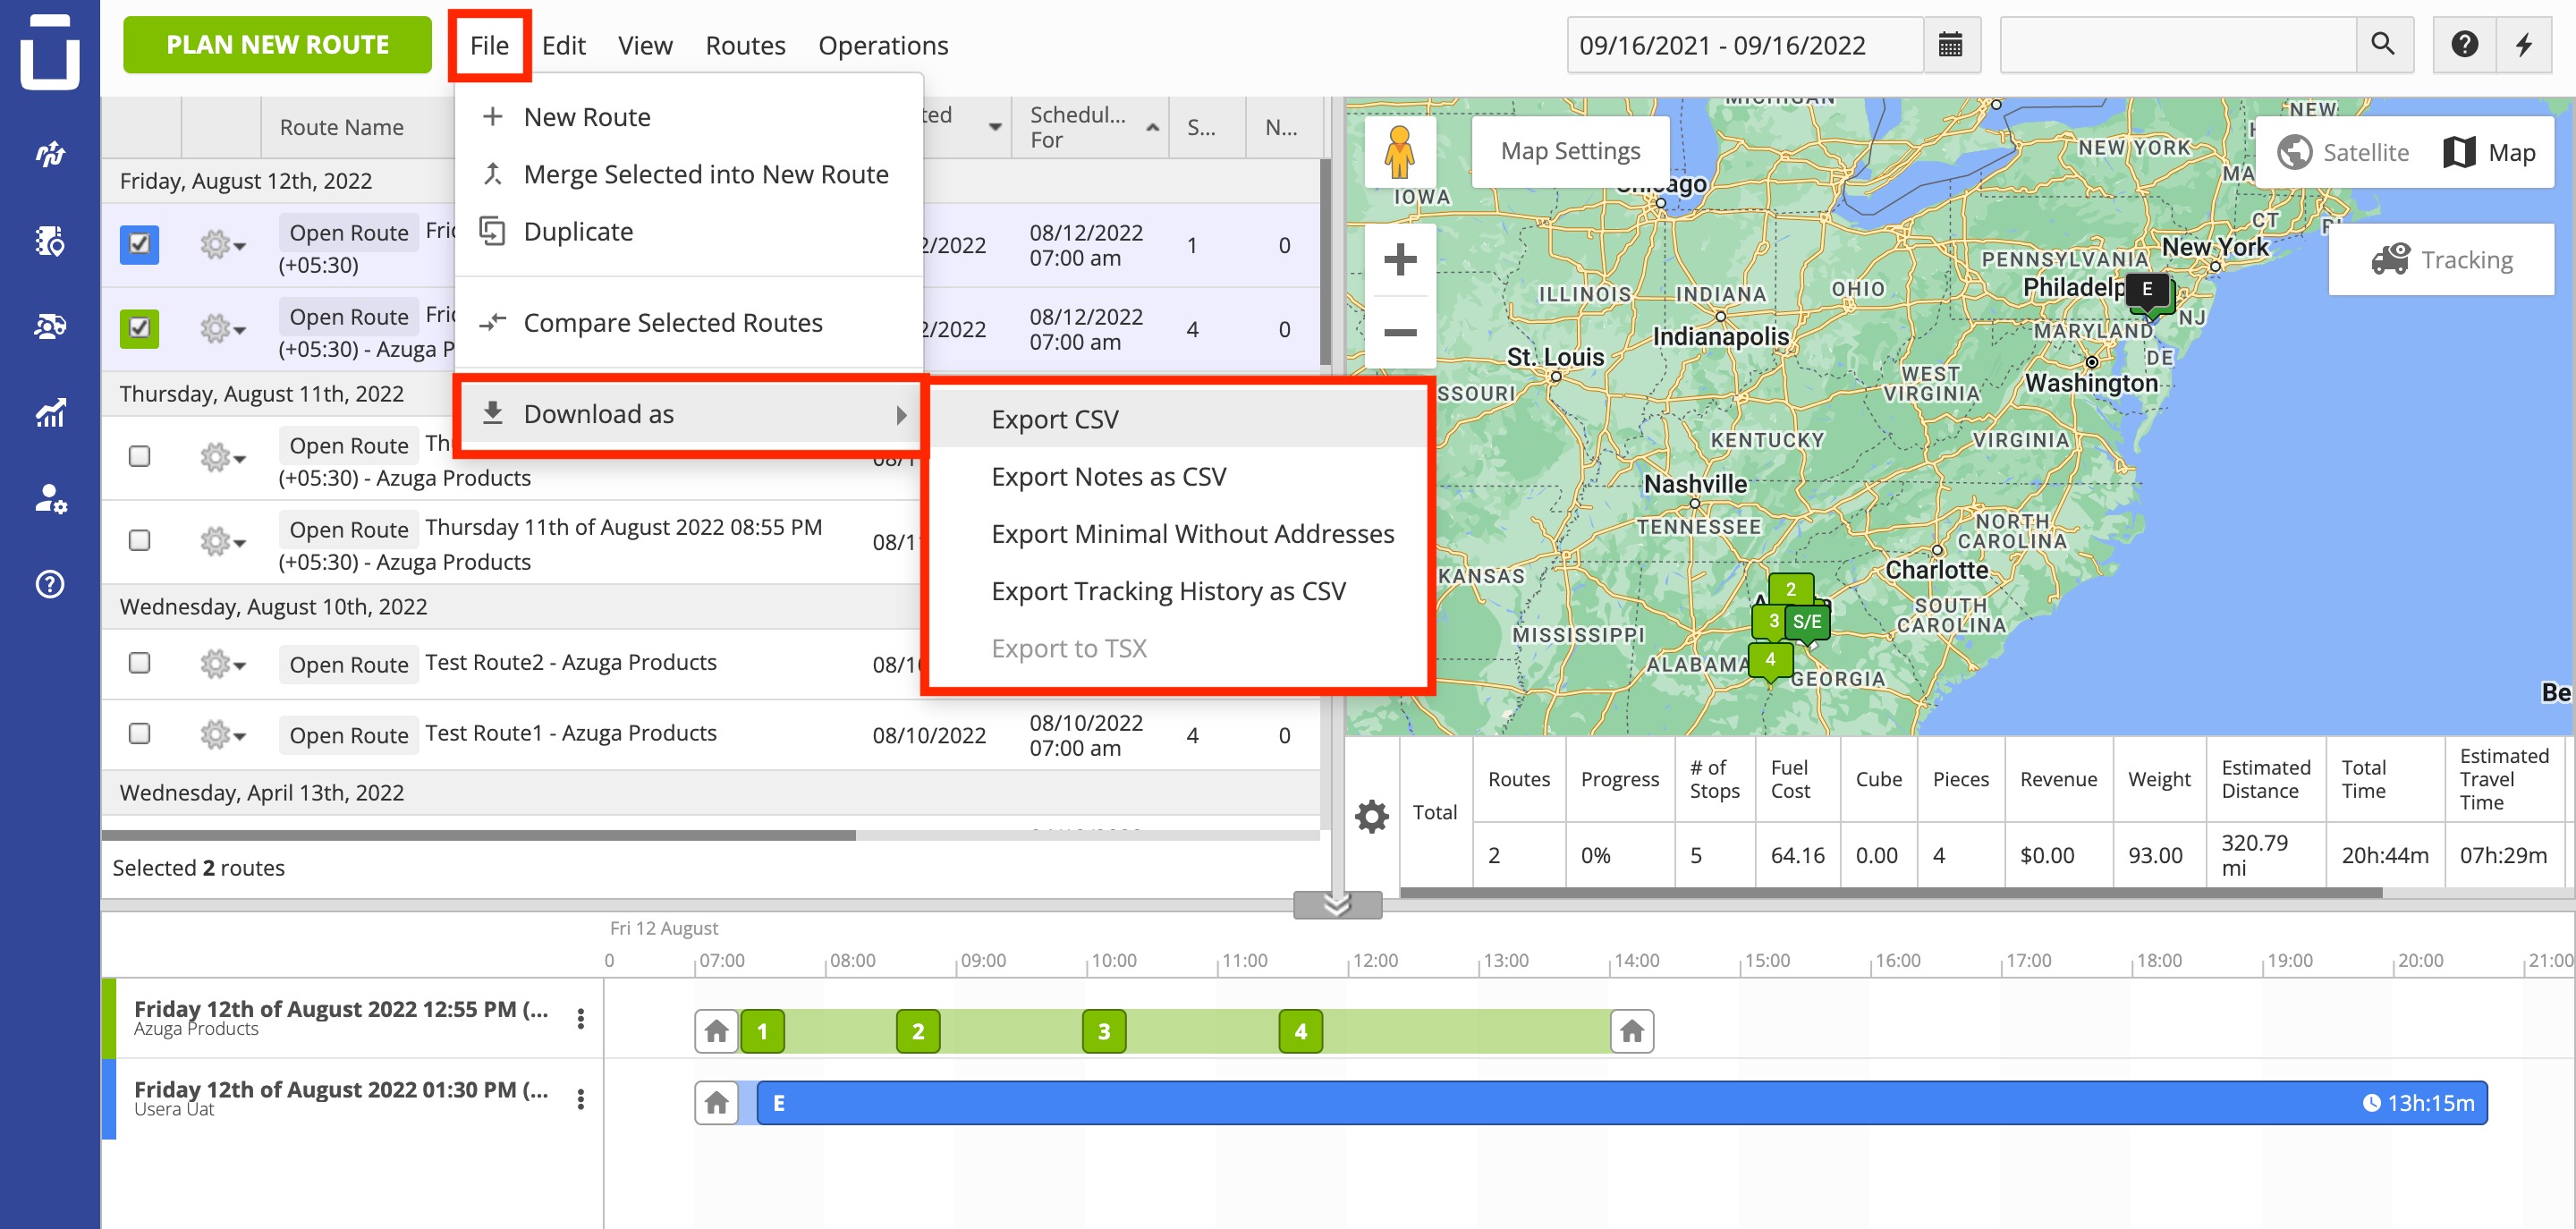Open the help icon in top bar
Image resolution: width=2576 pixels, height=1229 pixels.
click(x=2464, y=45)
